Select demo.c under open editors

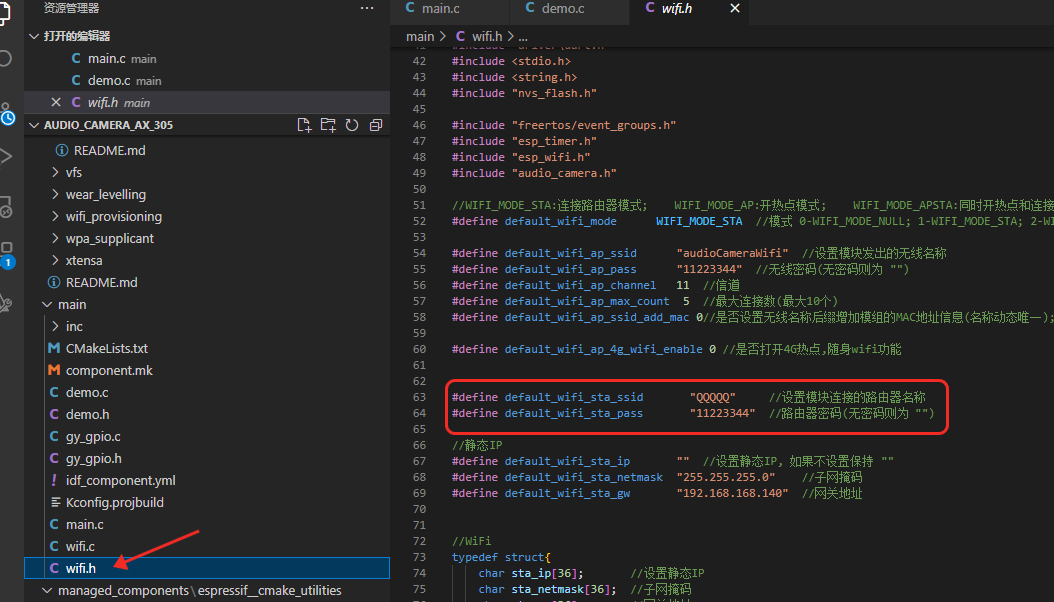(x=207, y=81)
